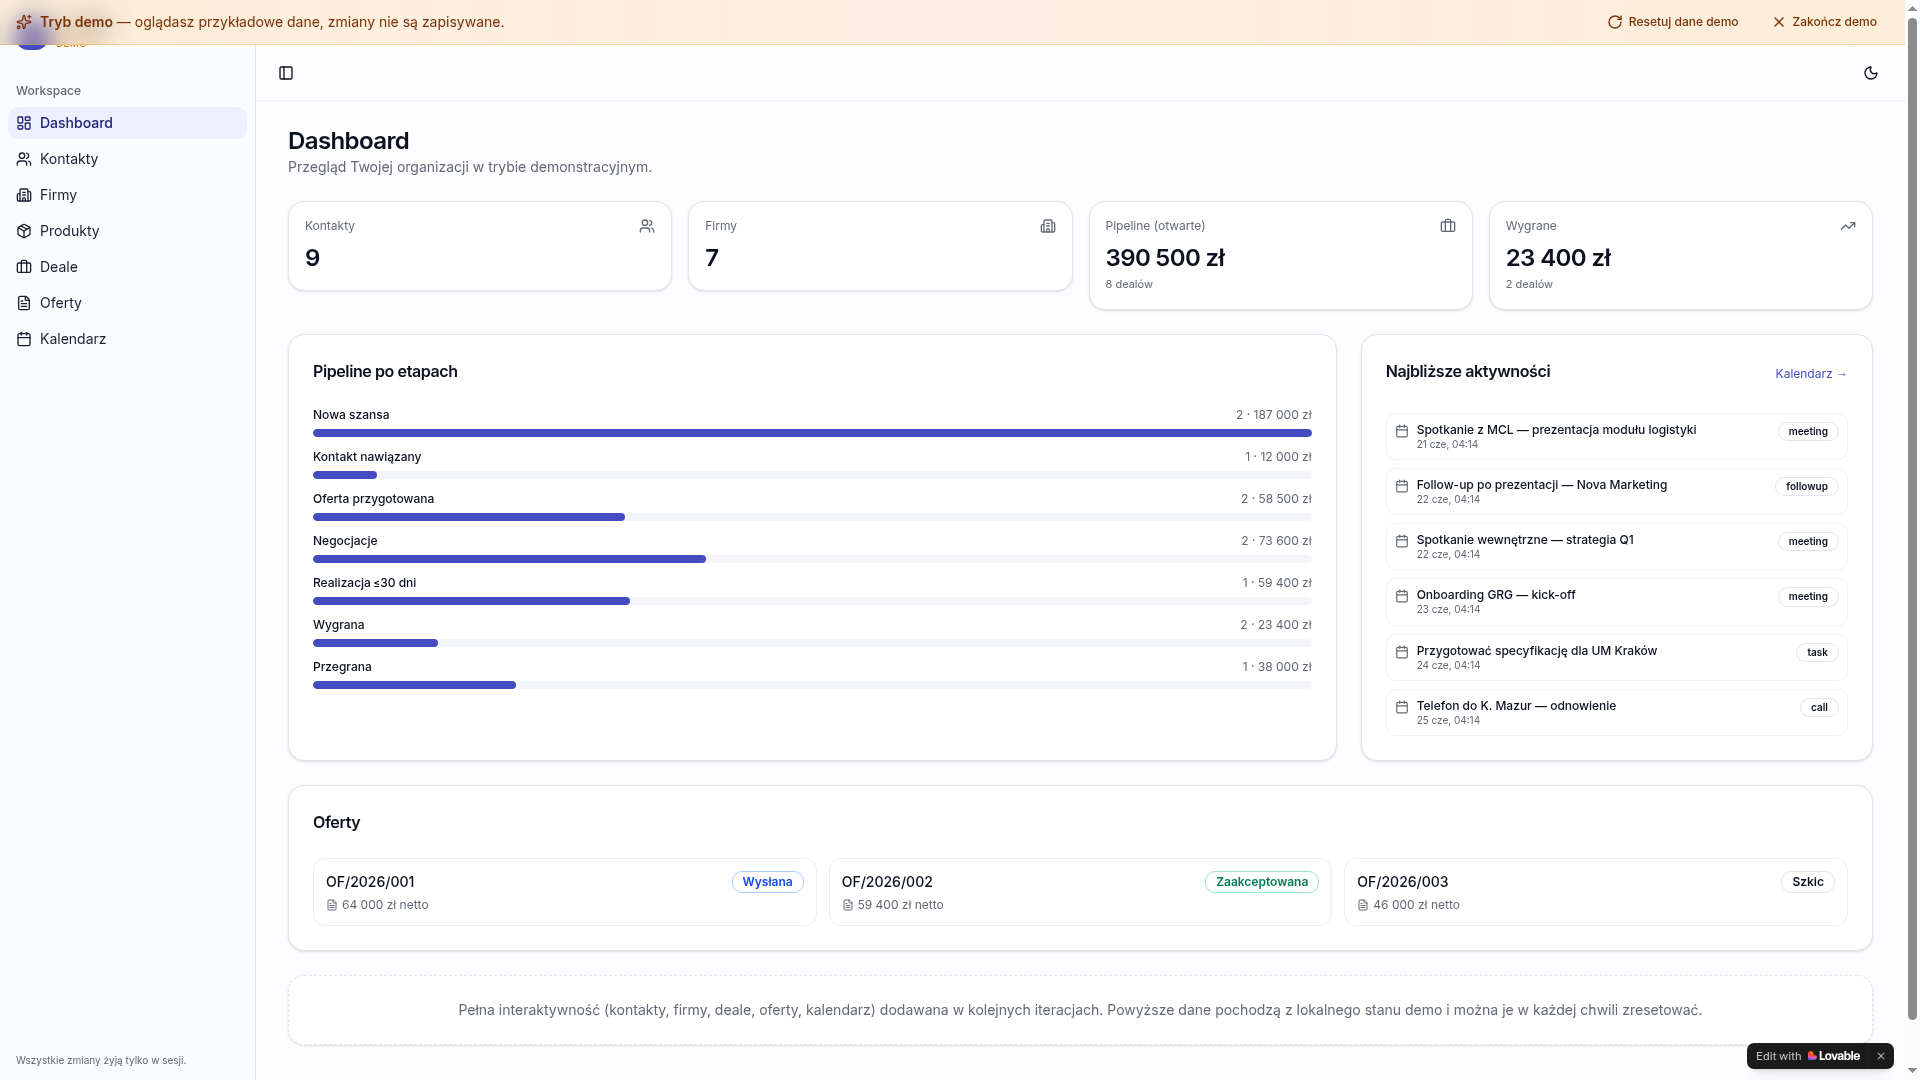Viewport: 1920px width, 1080px height.
Task: Click the Wygrane trending-up icon
Action: pyautogui.click(x=1848, y=226)
